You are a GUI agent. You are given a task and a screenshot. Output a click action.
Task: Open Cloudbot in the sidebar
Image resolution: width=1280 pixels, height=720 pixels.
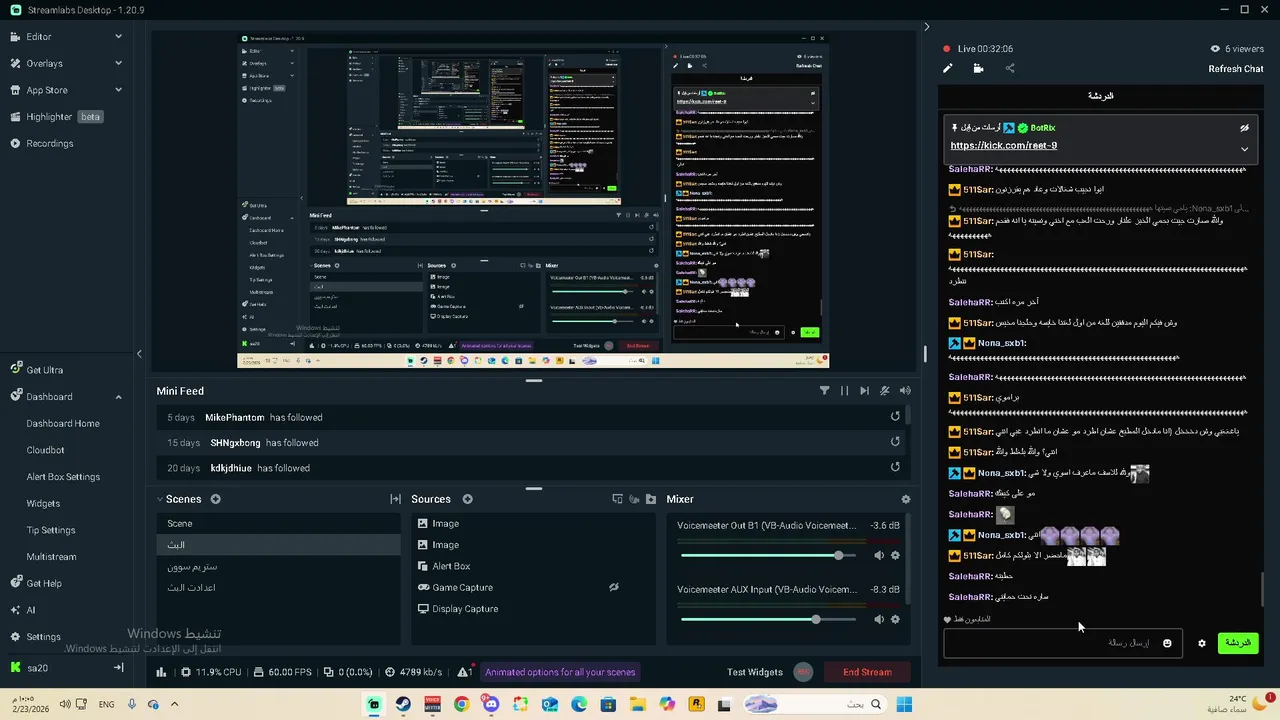click(45, 450)
